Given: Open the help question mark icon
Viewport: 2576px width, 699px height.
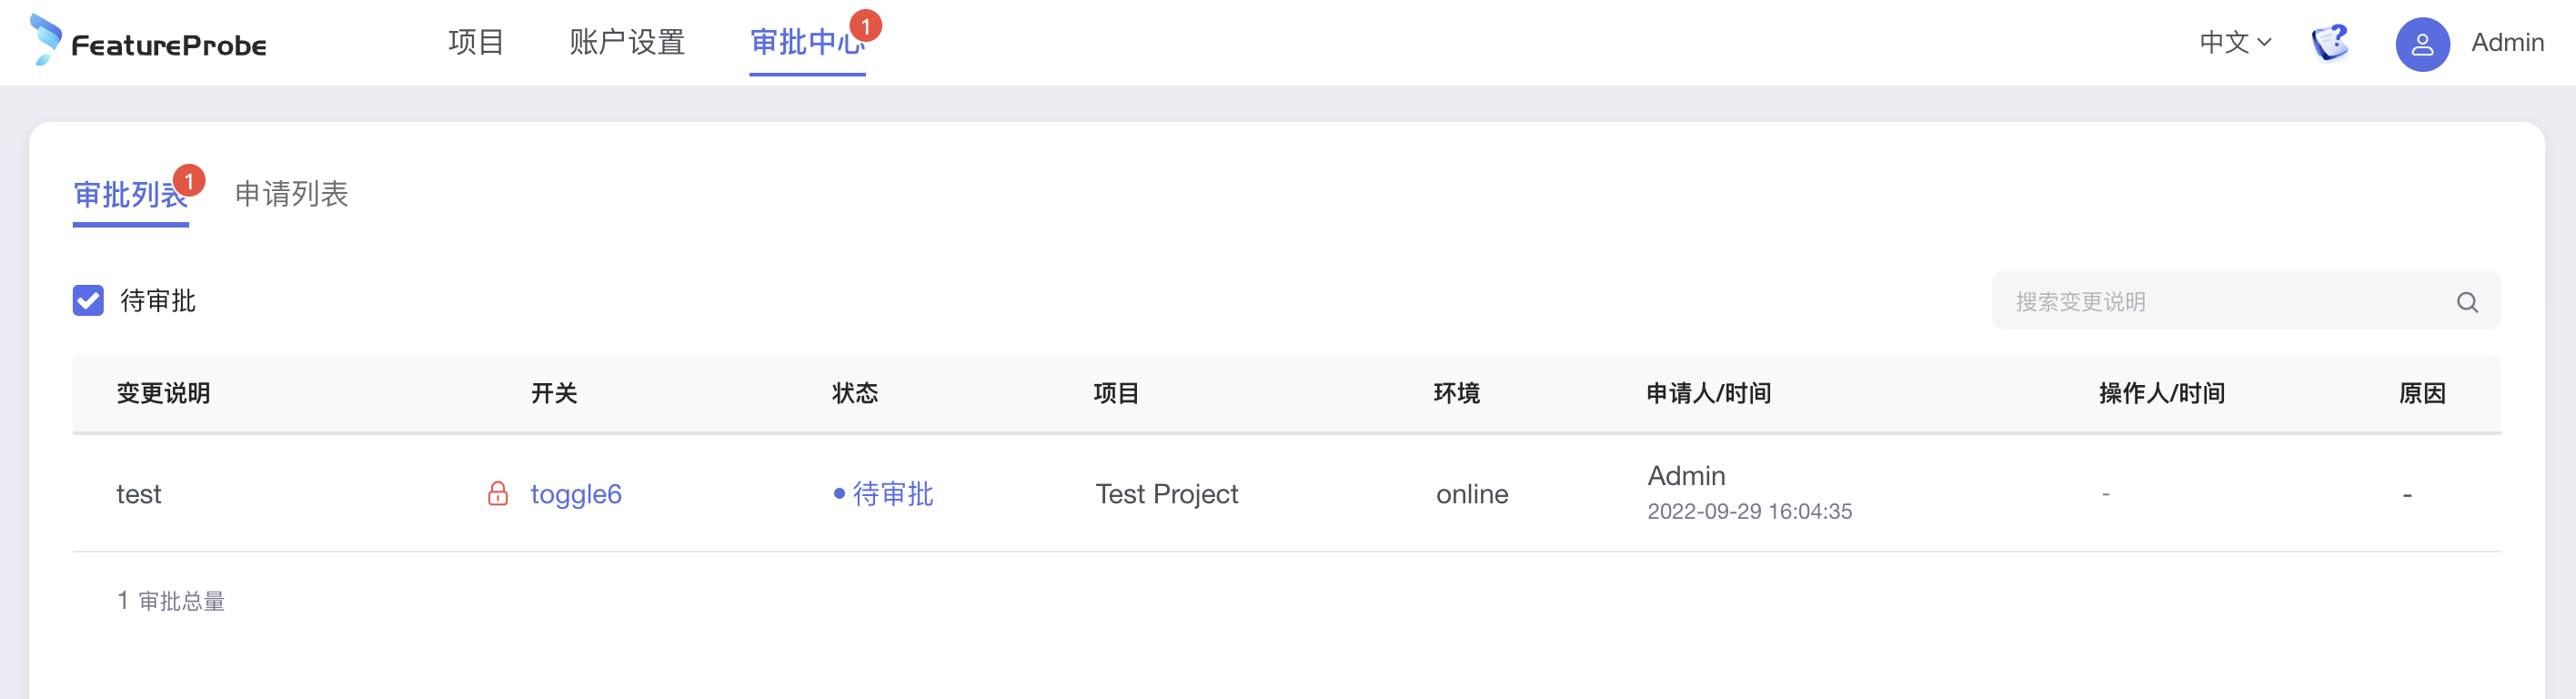Looking at the screenshot, I should click(x=2329, y=43).
